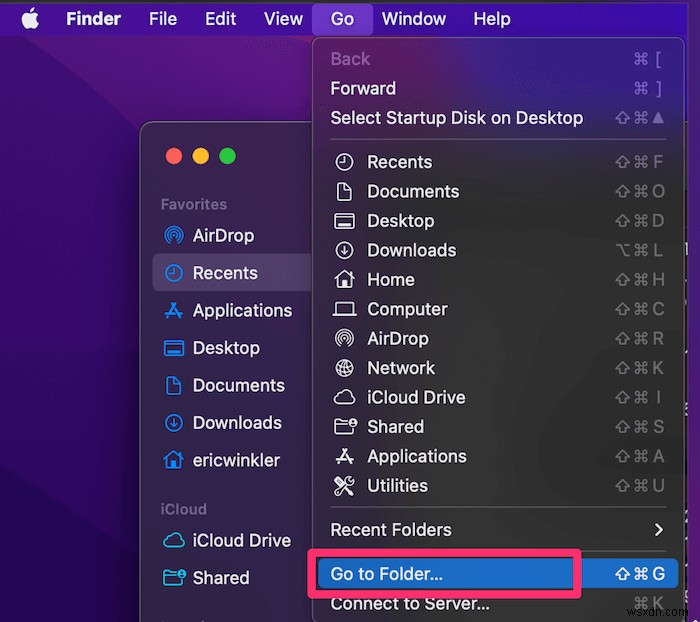The height and width of the screenshot is (622, 700).
Task: Open the View menu
Action: pos(283,19)
